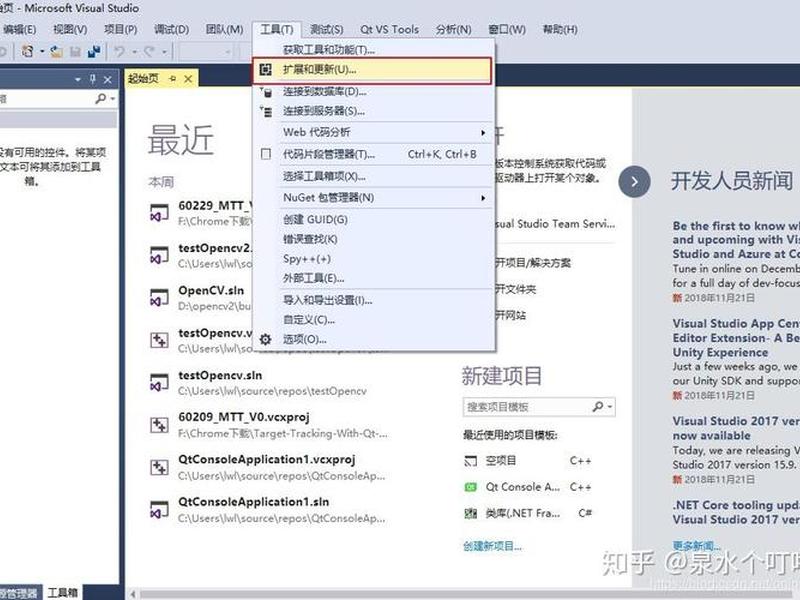Viewport: 800px width, 600px height.
Task: Click the 更多新闻... link
Action: pos(696,546)
